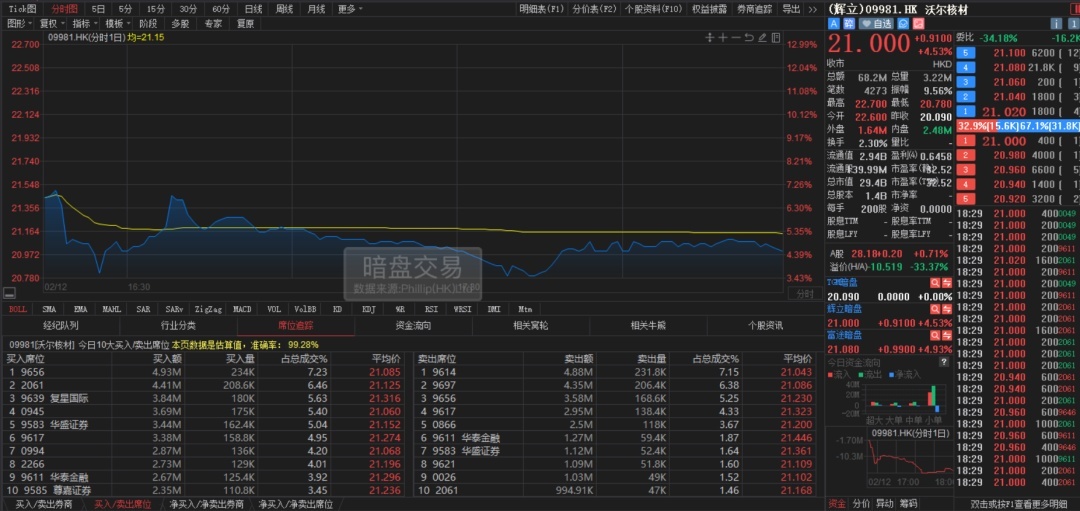Click the blue 'A' share icon
1080x511 pixels.
point(833,23)
